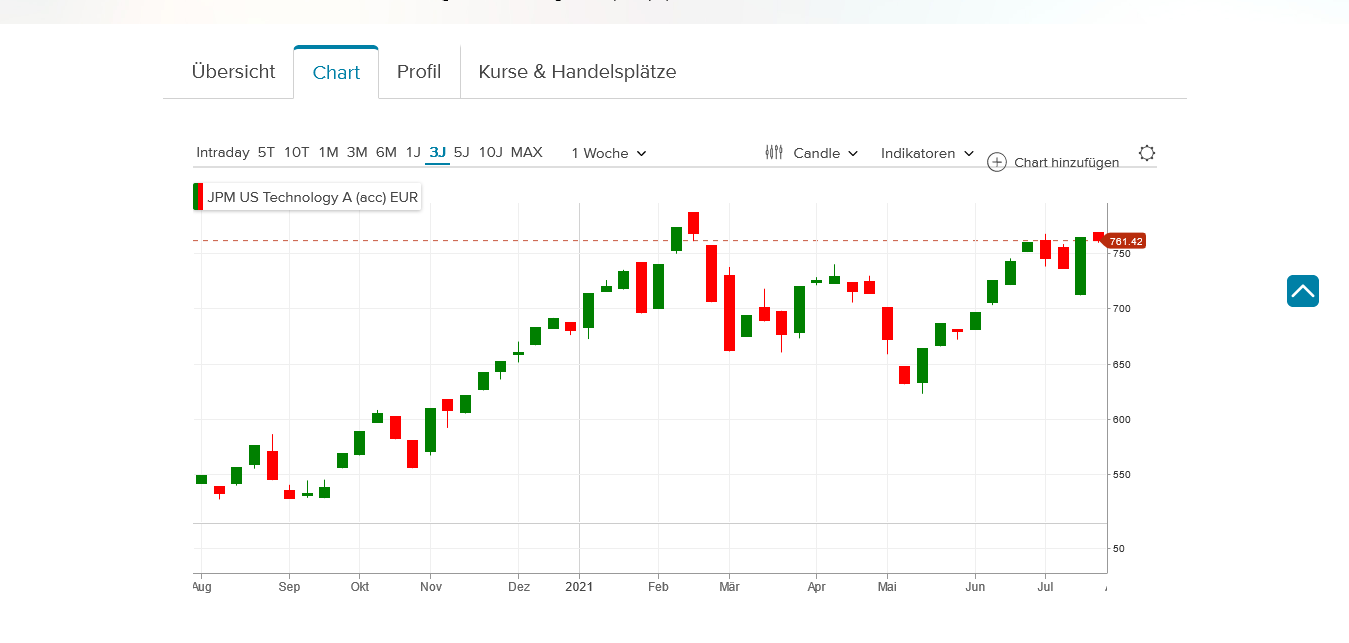The height and width of the screenshot is (643, 1349).
Task: Click the 10J time range option
Action: 490,152
